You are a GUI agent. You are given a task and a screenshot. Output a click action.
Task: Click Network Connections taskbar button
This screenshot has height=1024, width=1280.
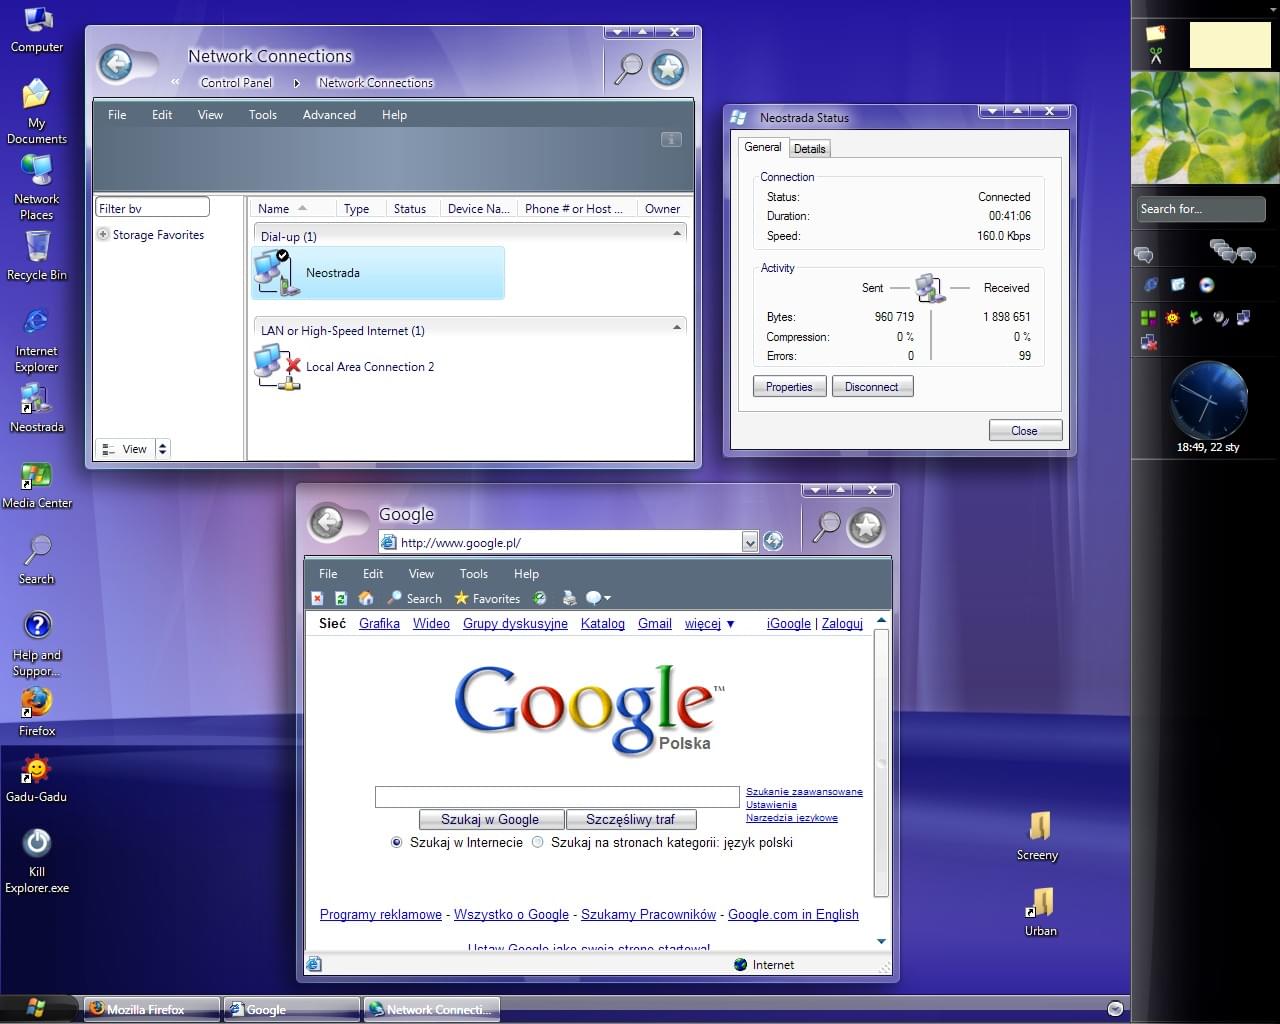point(432,1009)
